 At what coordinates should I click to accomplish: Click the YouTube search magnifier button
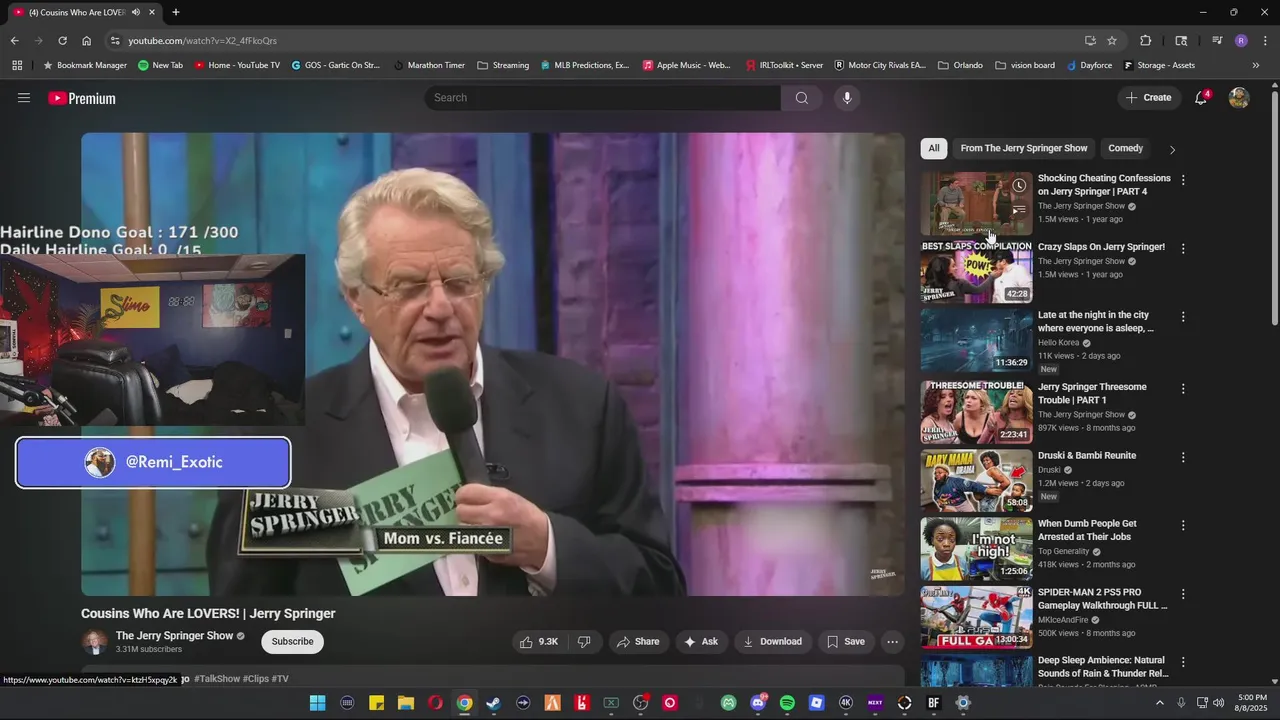pos(802,98)
